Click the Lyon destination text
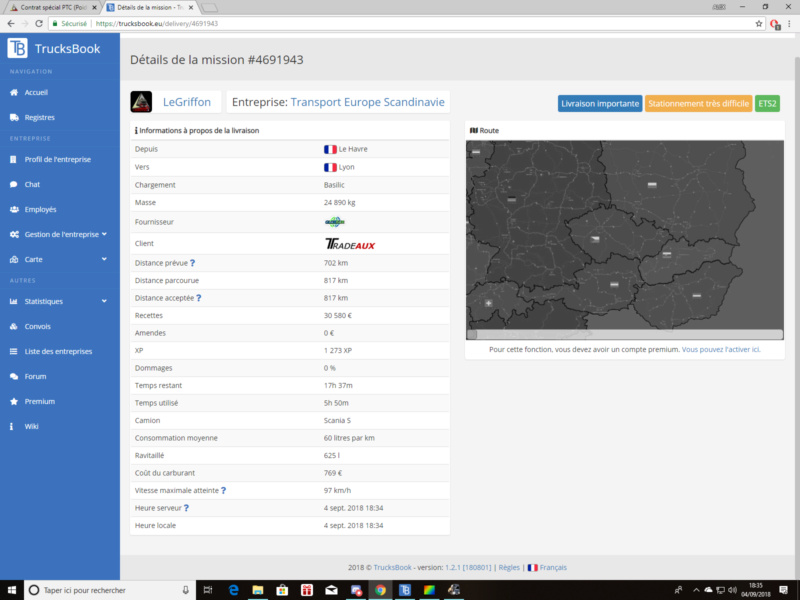The image size is (800, 600). (x=346, y=167)
